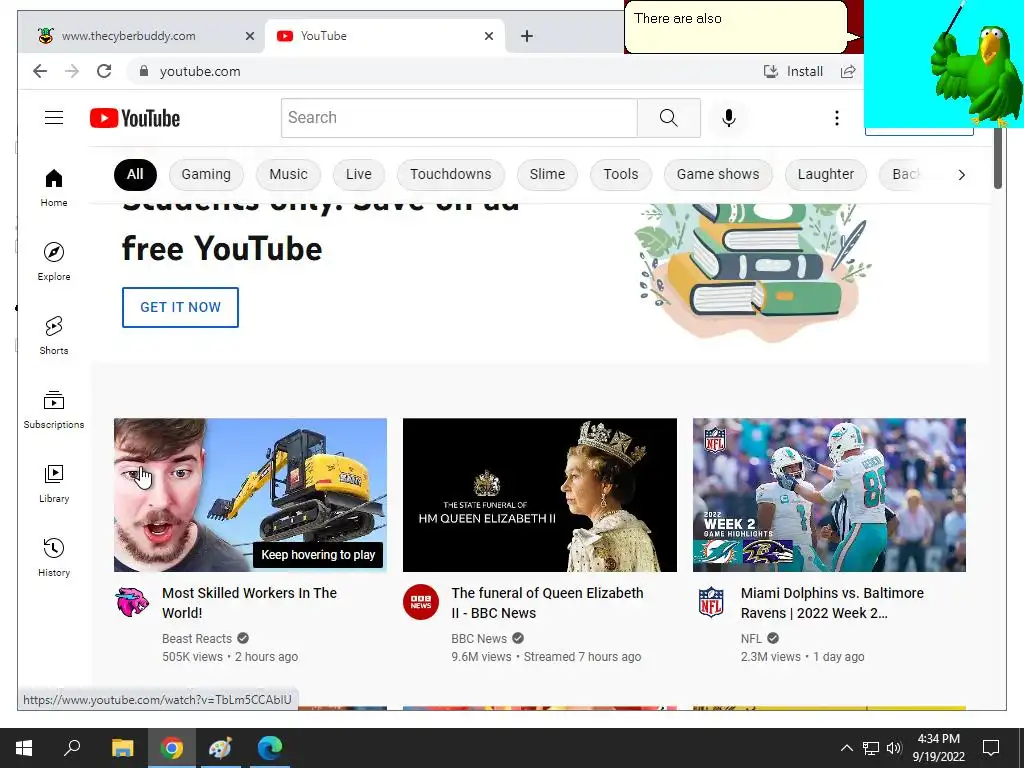Select the Live filter chip
Image resolution: width=1024 pixels, height=768 pixels.
(x=359, y=174)
